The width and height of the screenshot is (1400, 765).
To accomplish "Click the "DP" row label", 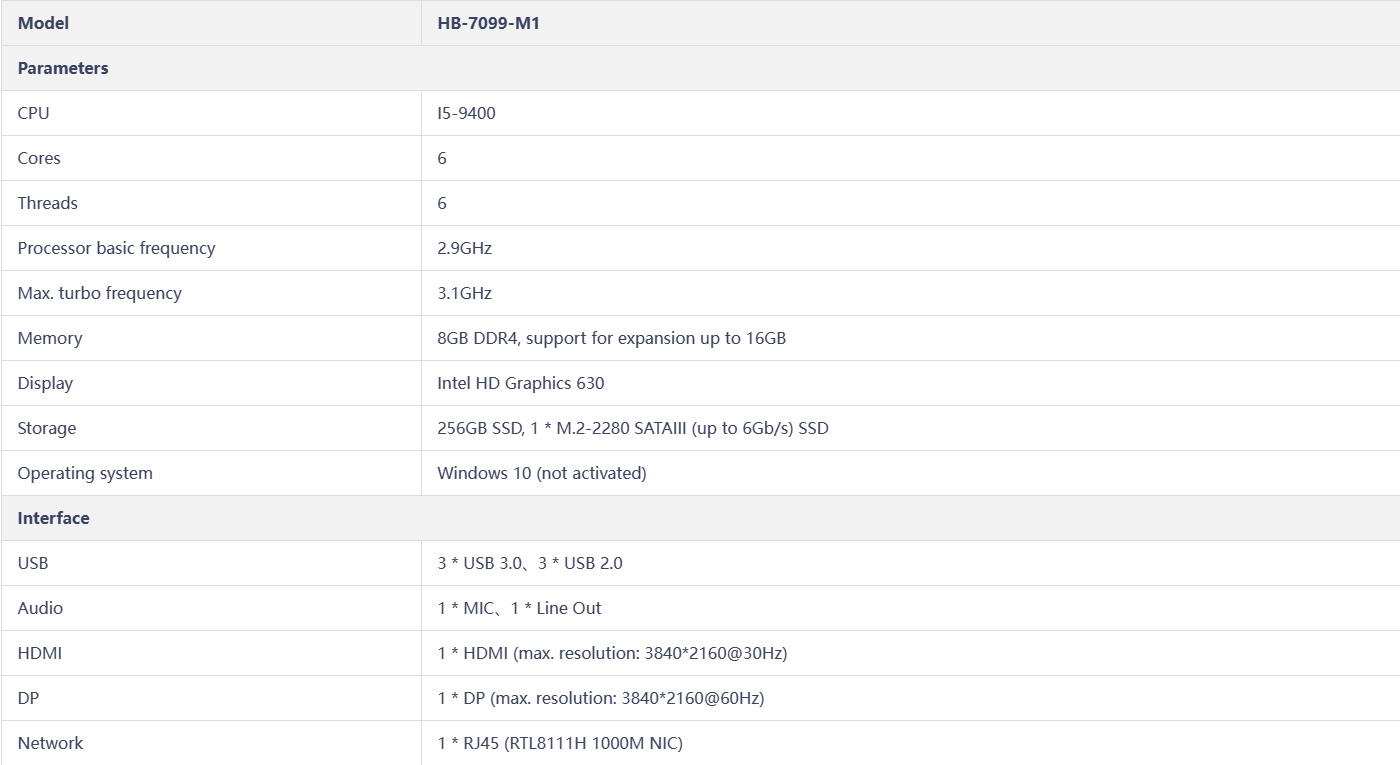I will coord(28,698).
